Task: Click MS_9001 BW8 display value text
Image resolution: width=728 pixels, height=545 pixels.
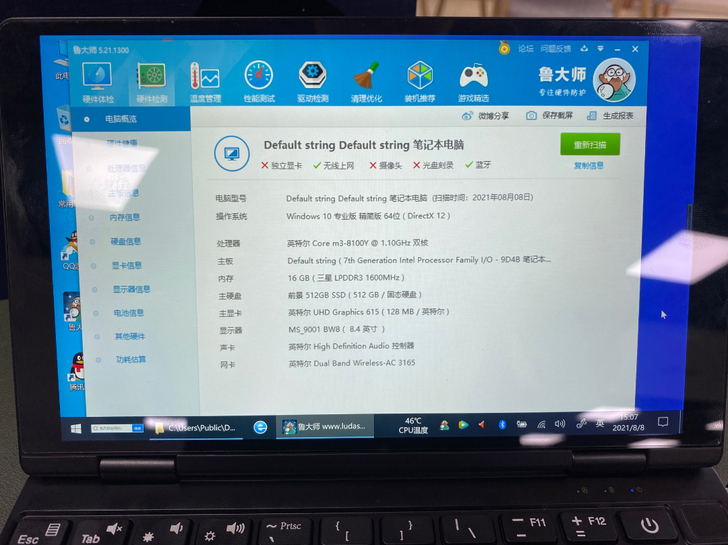Action: (337, 329)
